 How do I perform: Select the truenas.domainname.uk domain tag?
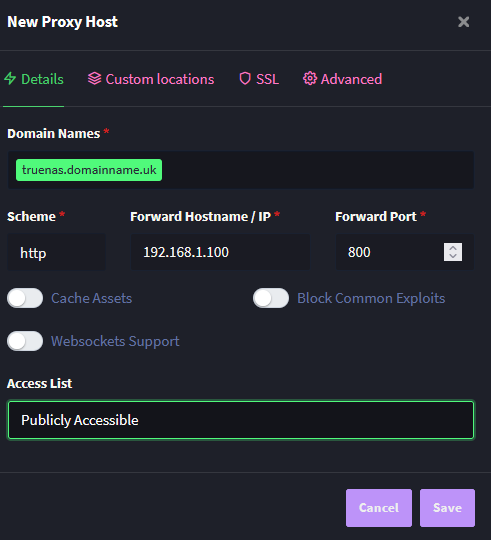pos(89,170)
